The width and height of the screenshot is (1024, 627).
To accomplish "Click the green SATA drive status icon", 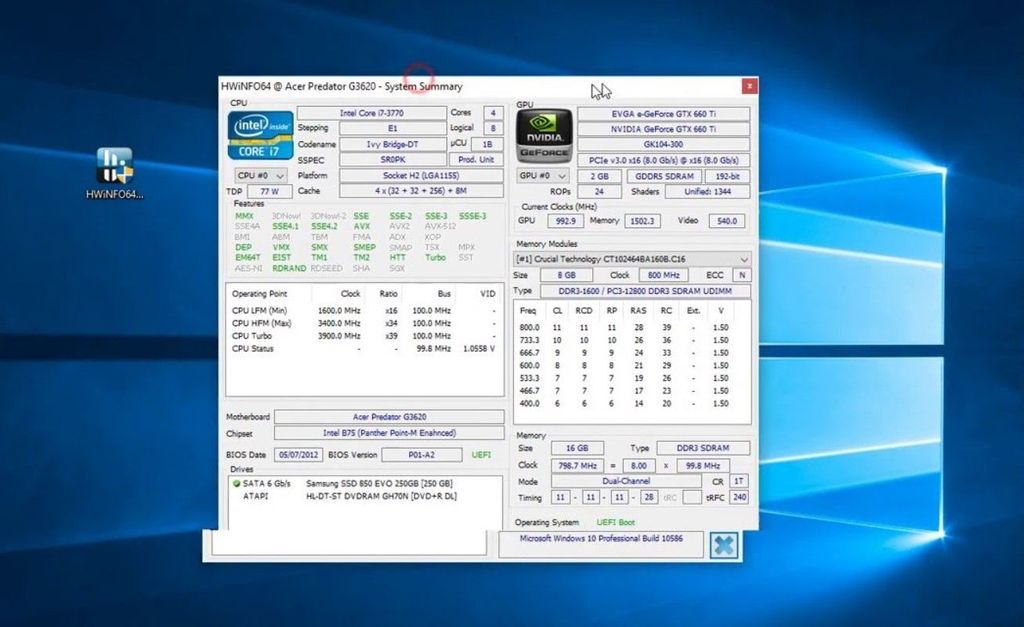I will tap(236, 484).
